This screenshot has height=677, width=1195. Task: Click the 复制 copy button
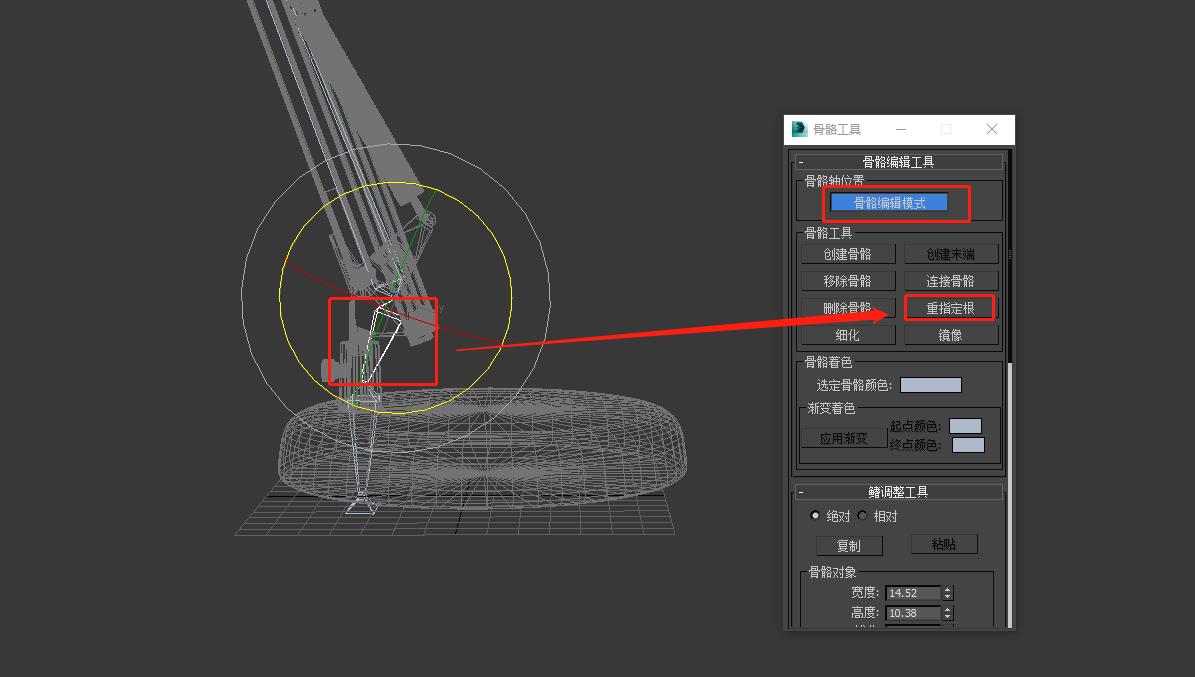tap(848, 546)
